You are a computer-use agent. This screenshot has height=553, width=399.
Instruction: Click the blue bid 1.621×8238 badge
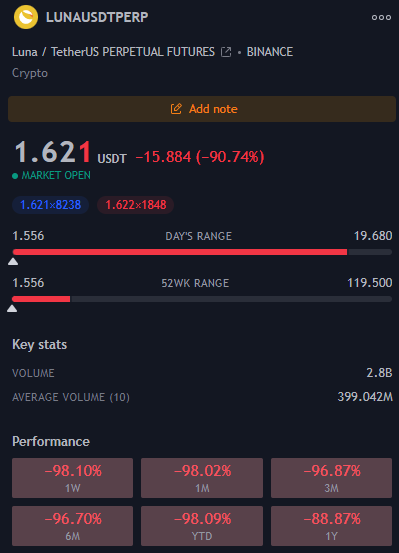coord(50,205)
